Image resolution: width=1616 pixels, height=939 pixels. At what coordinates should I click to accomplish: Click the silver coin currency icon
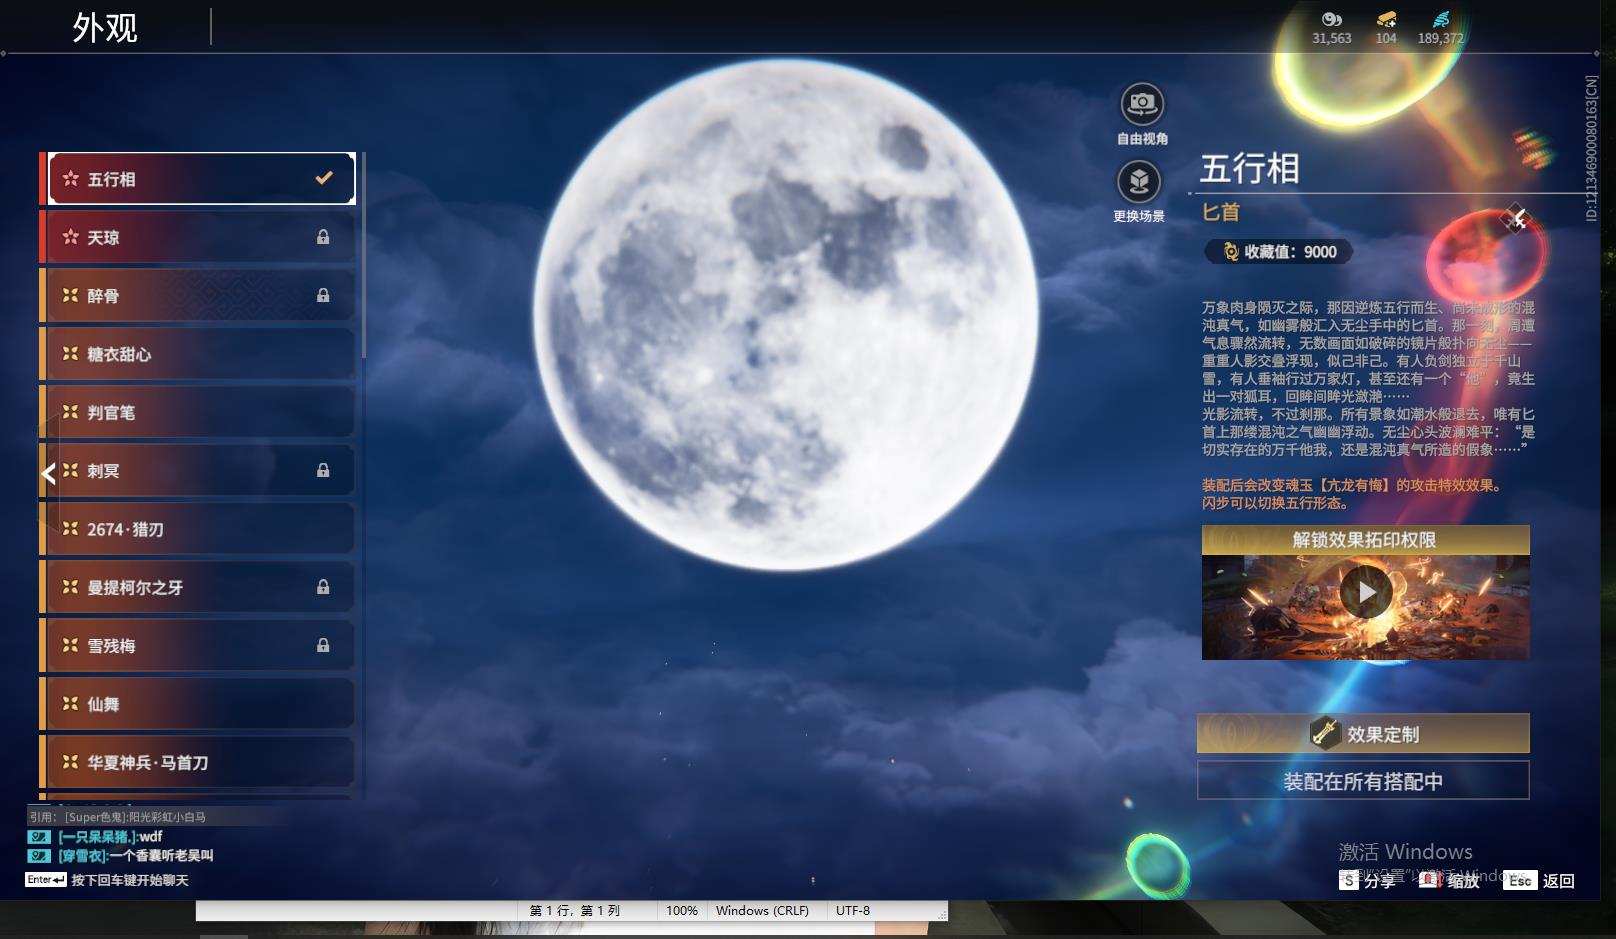click(x=1331, y=19)
